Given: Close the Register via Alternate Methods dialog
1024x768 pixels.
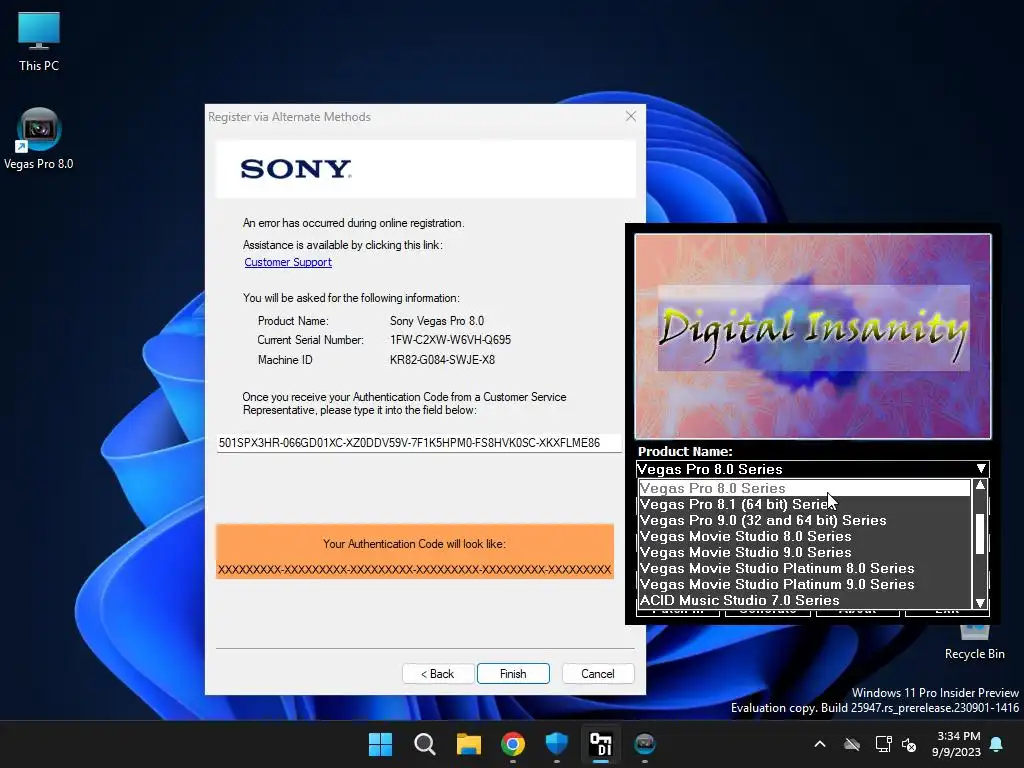Looking at the screenshot, I should click(x=630, y=116).
